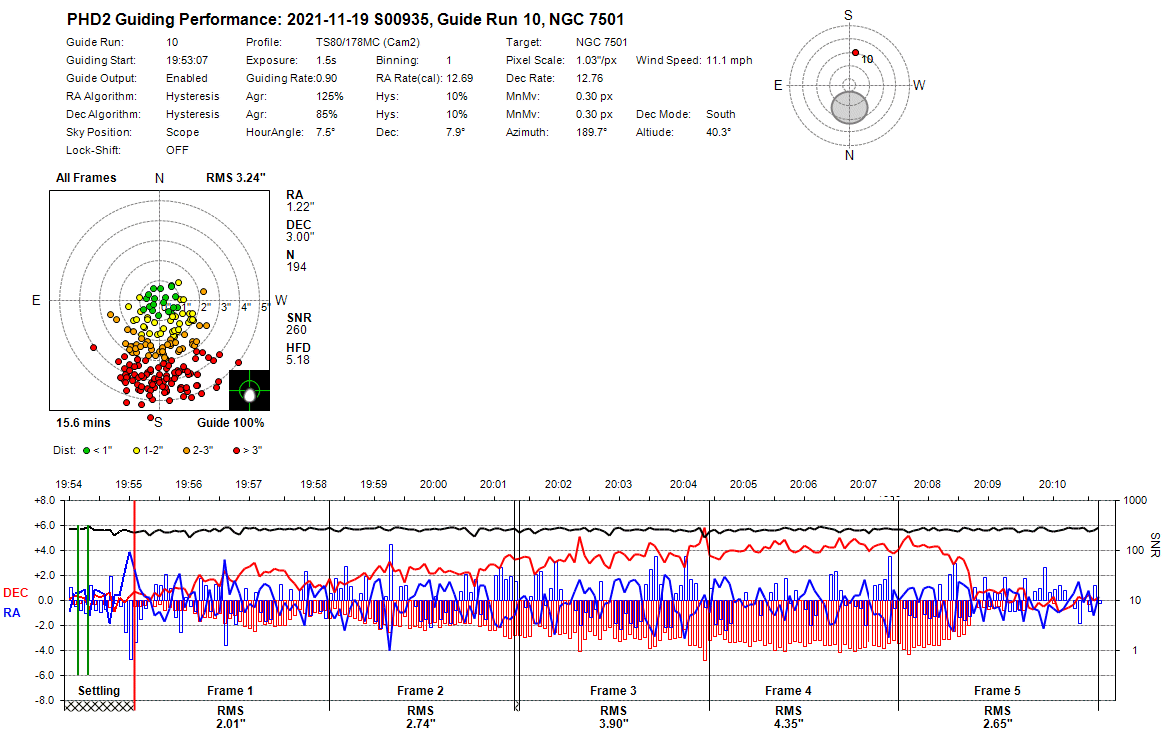The image size is (1174, 736).
Task: Click the Pixel Scale value 1.03"/px
Action: click(597, 60)
